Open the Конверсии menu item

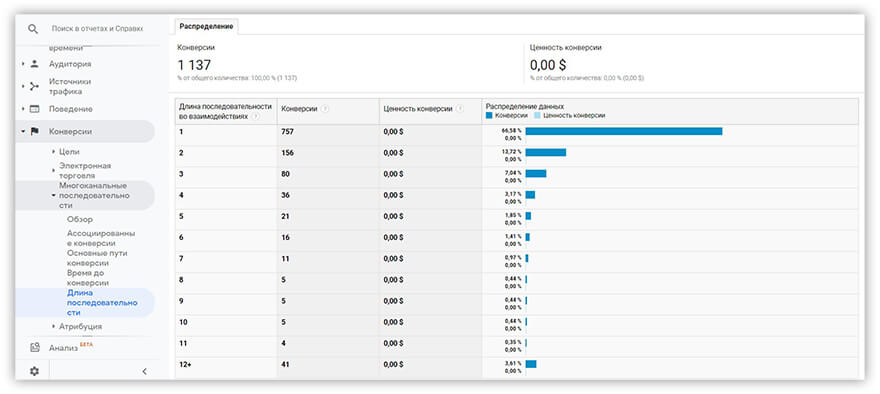71,131
